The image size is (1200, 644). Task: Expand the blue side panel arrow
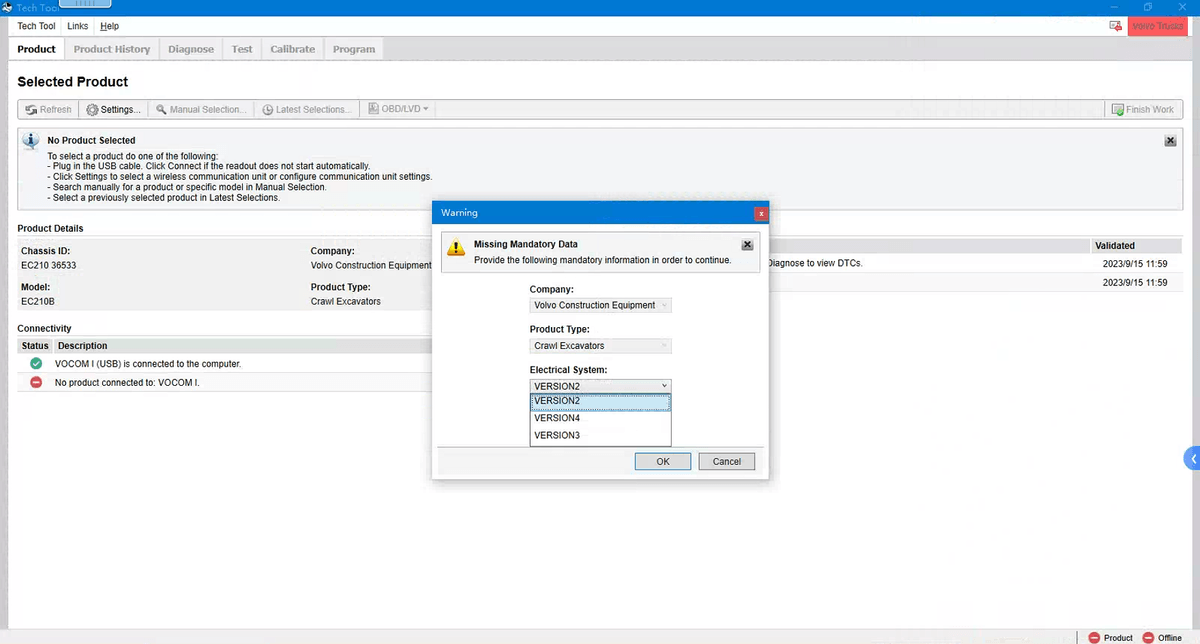pos(1192,459)
